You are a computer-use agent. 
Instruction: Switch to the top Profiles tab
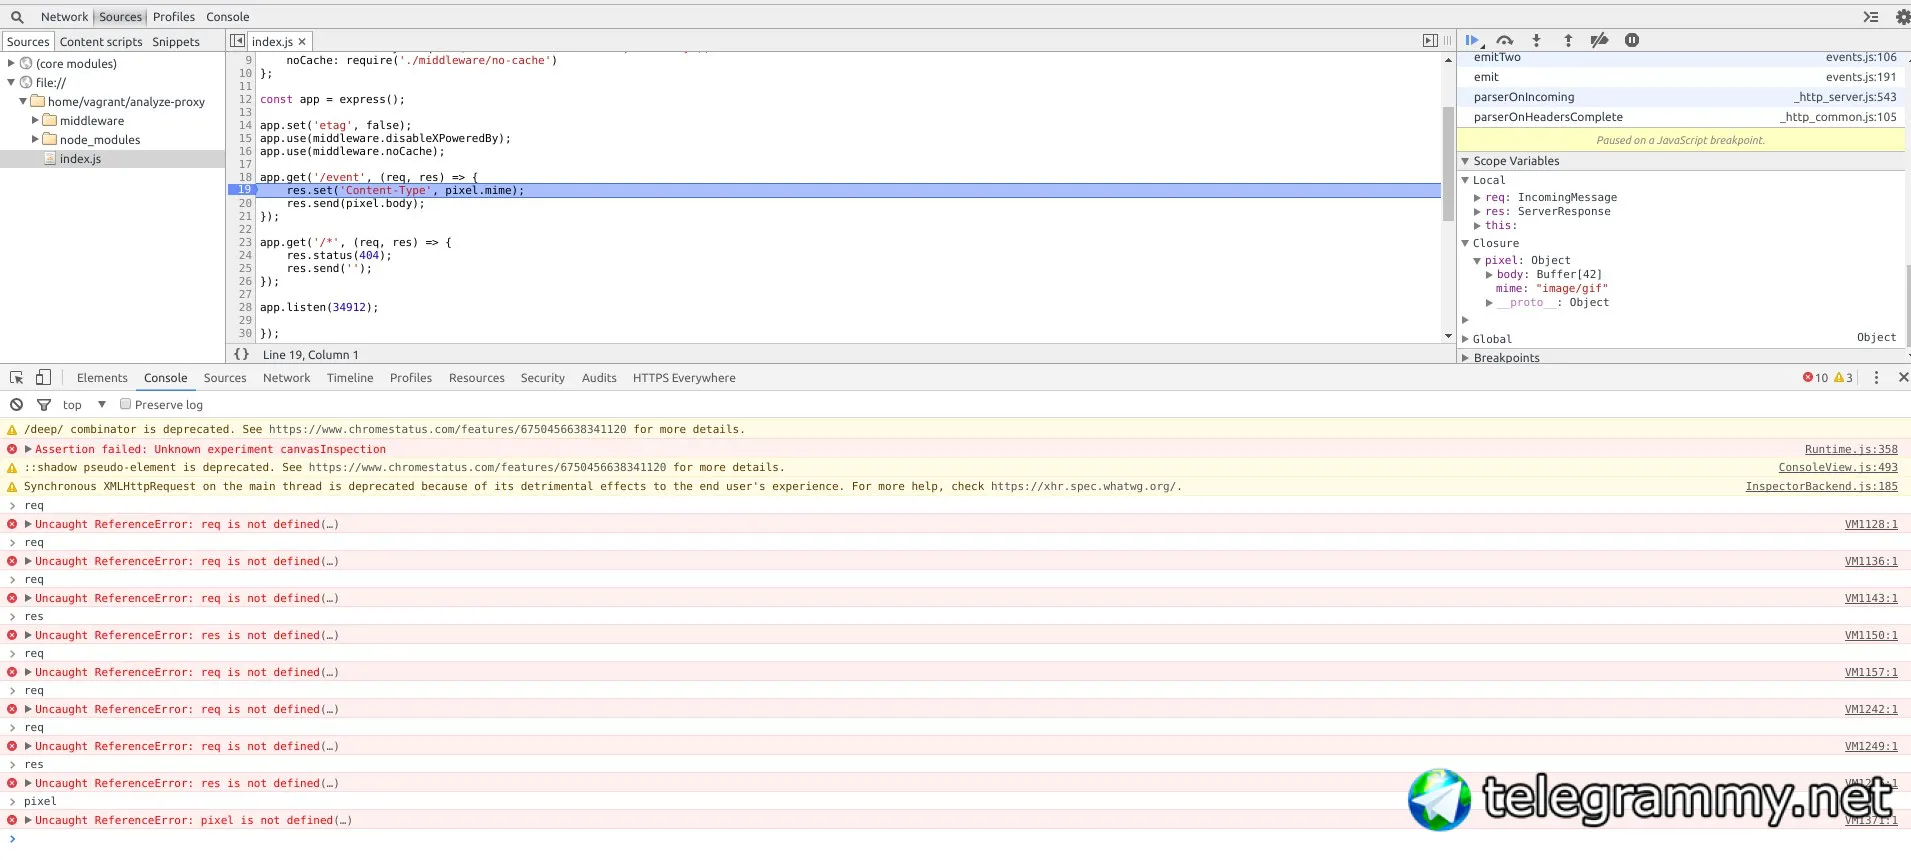(174, 17)
